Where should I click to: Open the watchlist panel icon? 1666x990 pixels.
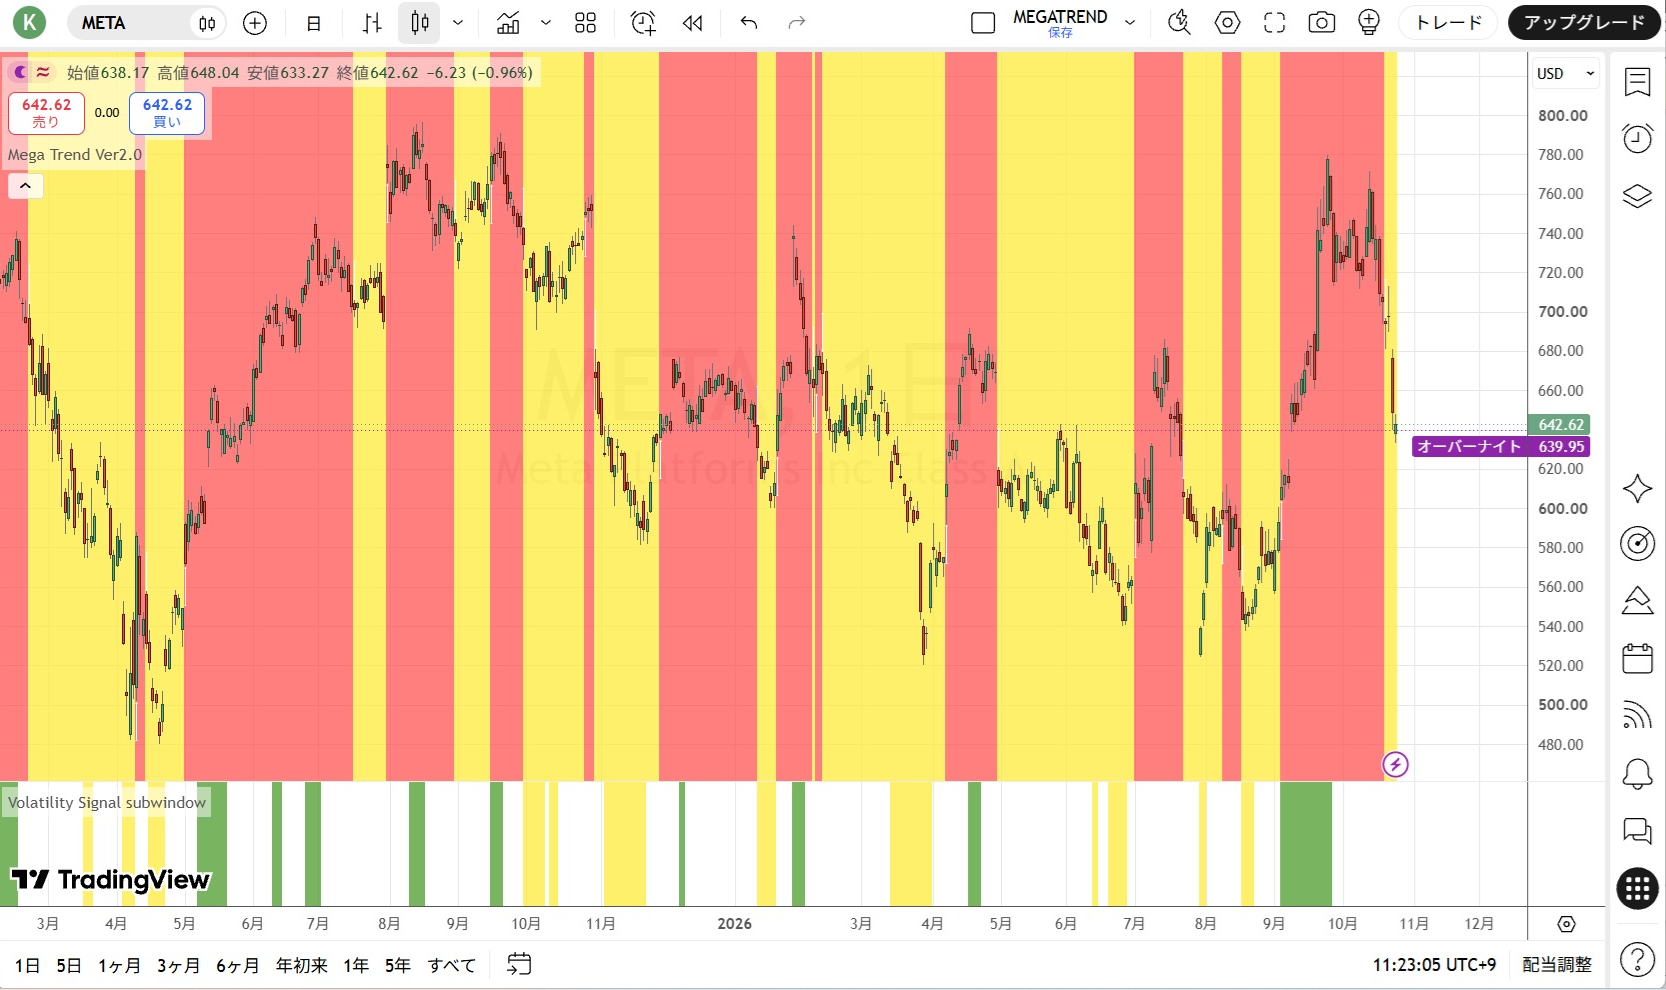click(x=1637, y=81)
